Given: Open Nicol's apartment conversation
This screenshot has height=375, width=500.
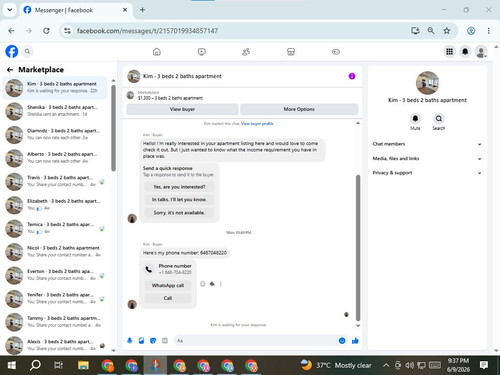Looking at the screenshot, I should [55, 252].
